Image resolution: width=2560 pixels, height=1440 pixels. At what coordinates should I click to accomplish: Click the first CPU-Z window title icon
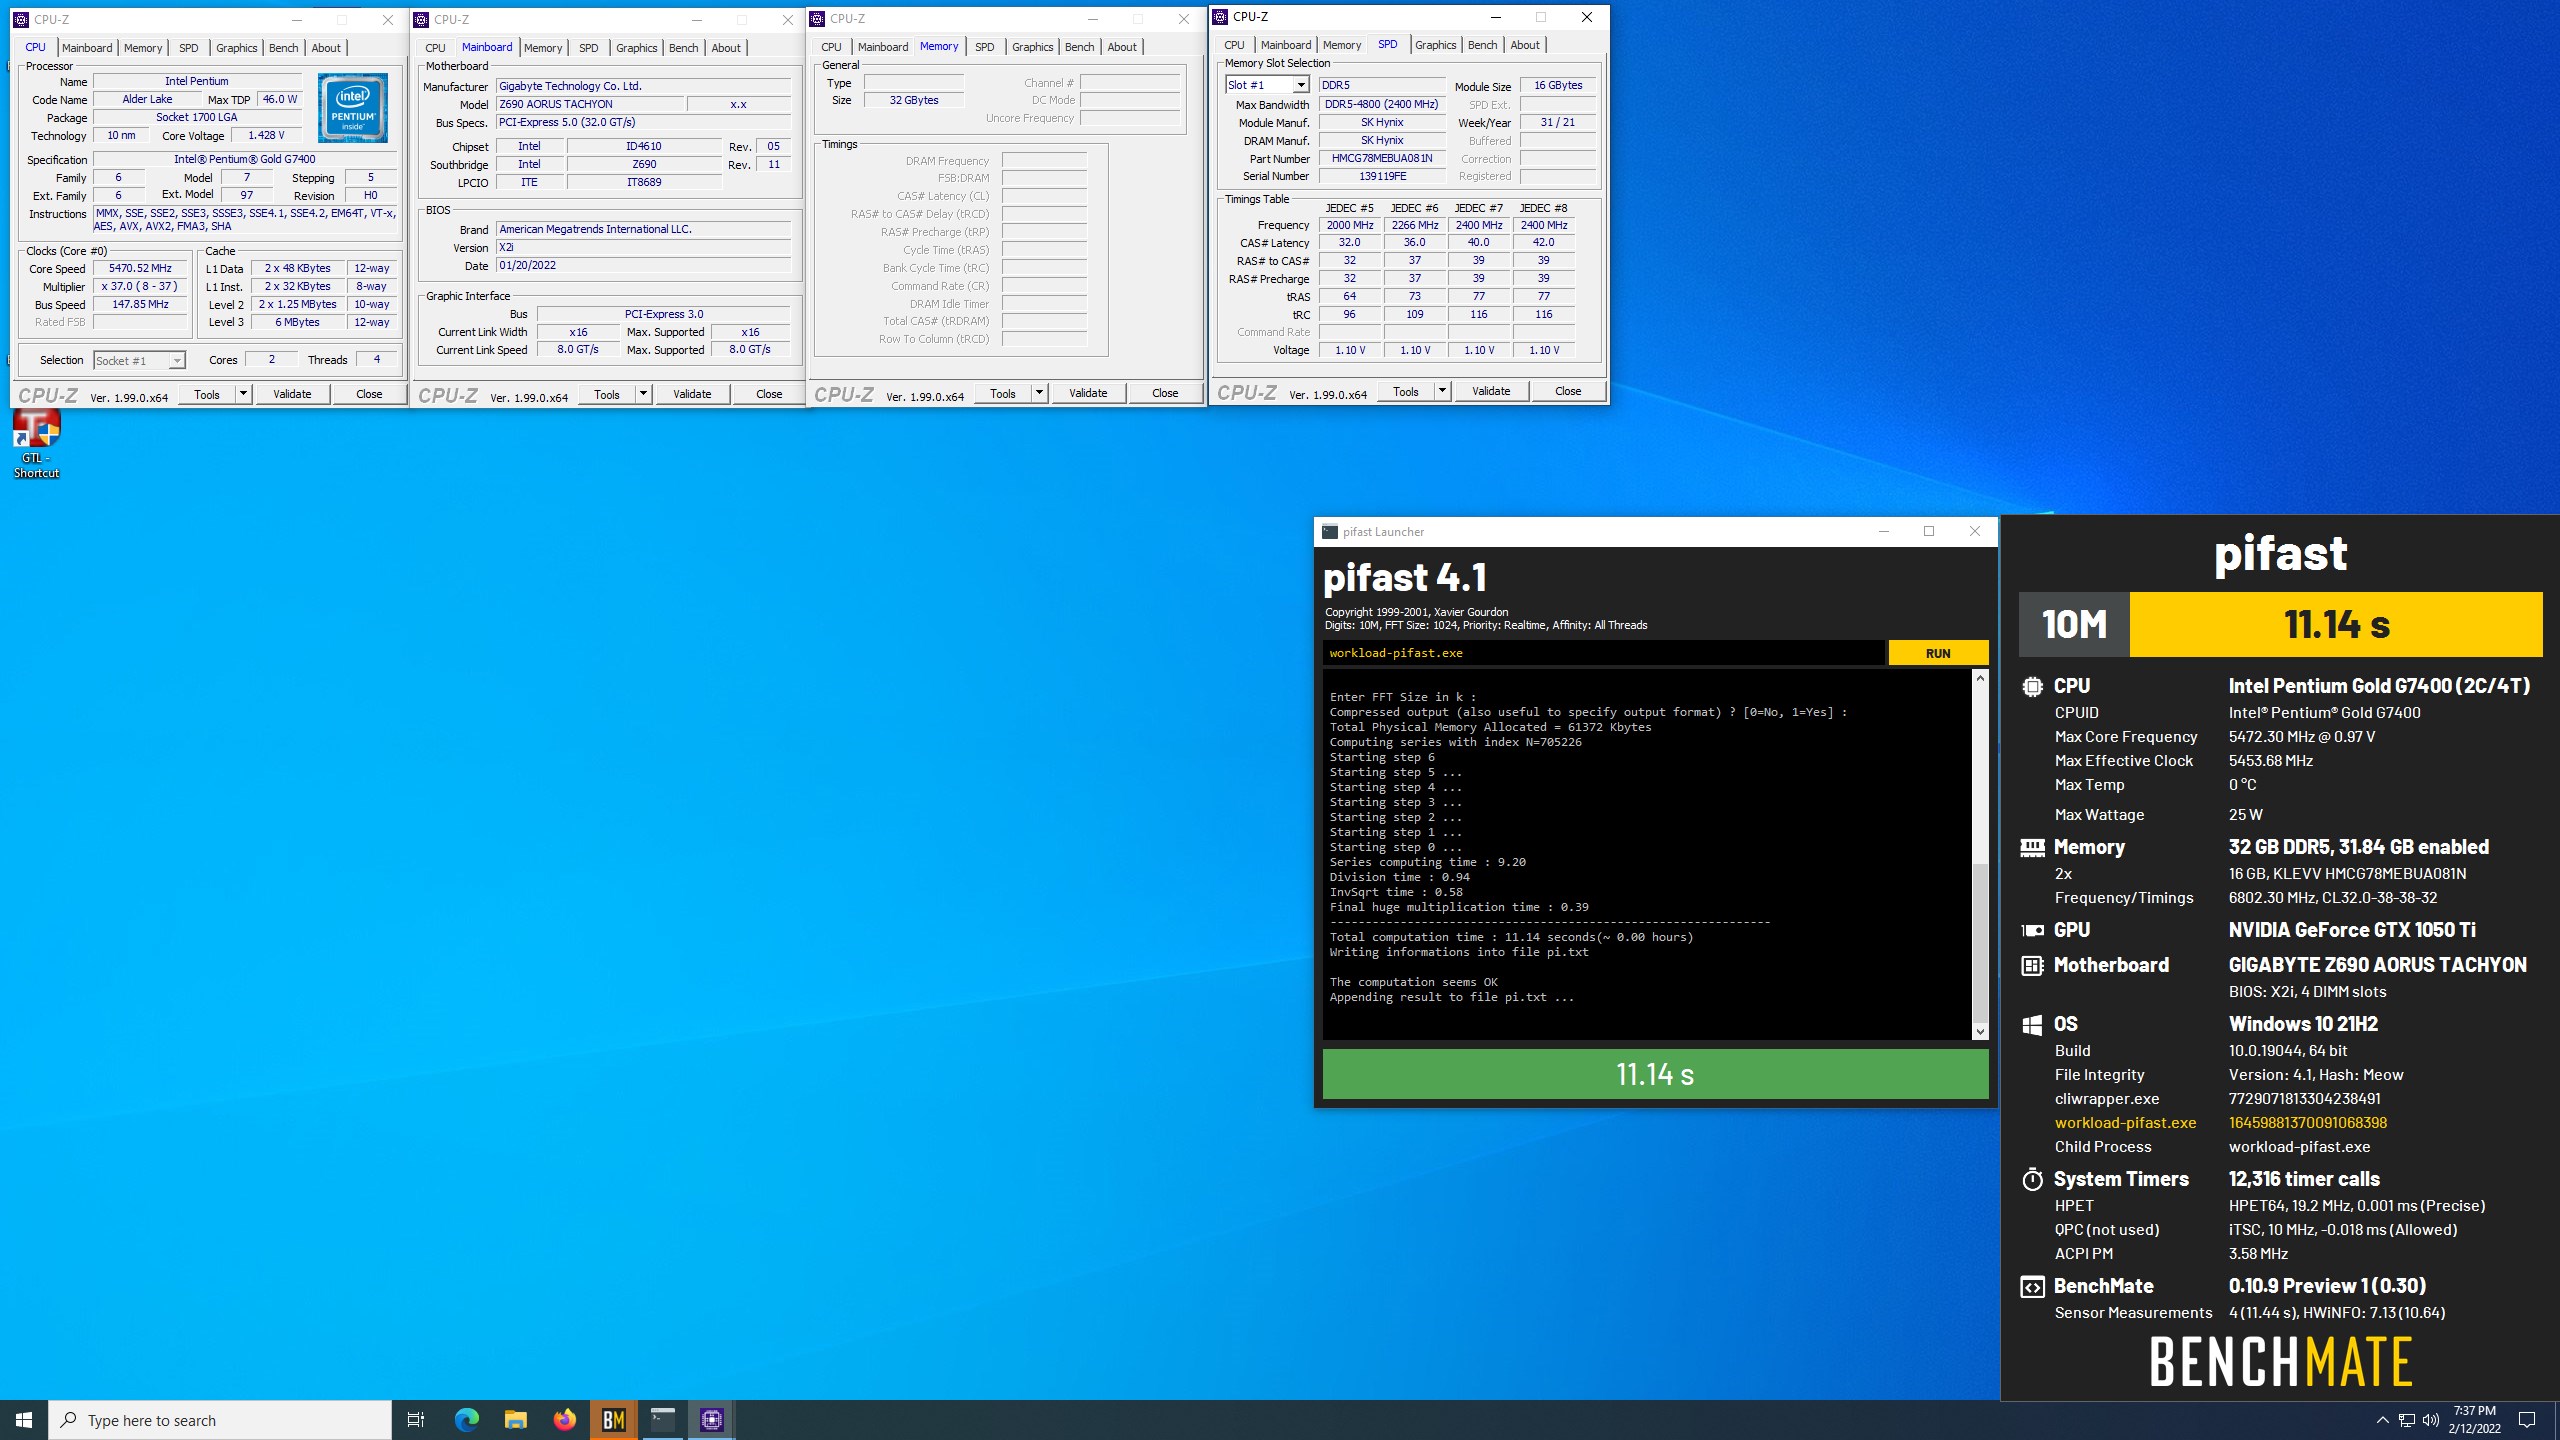(x=21, y=20)
